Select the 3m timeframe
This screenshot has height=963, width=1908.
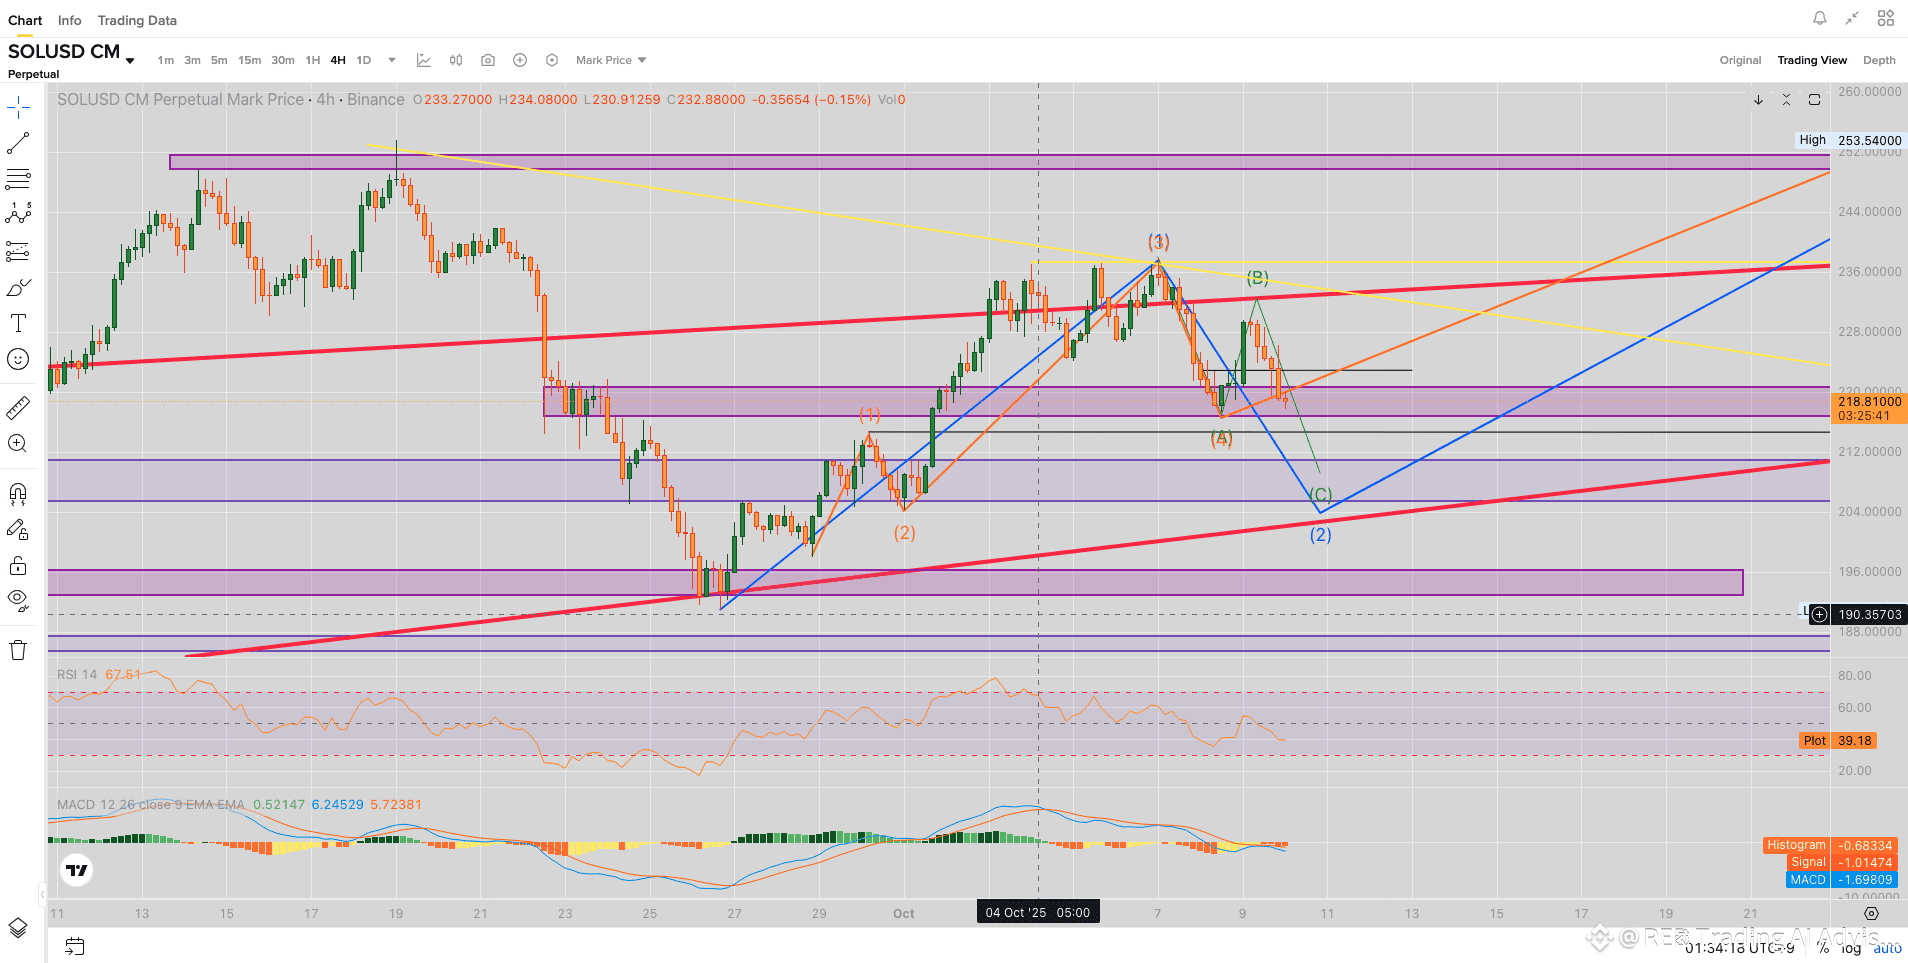192,60
